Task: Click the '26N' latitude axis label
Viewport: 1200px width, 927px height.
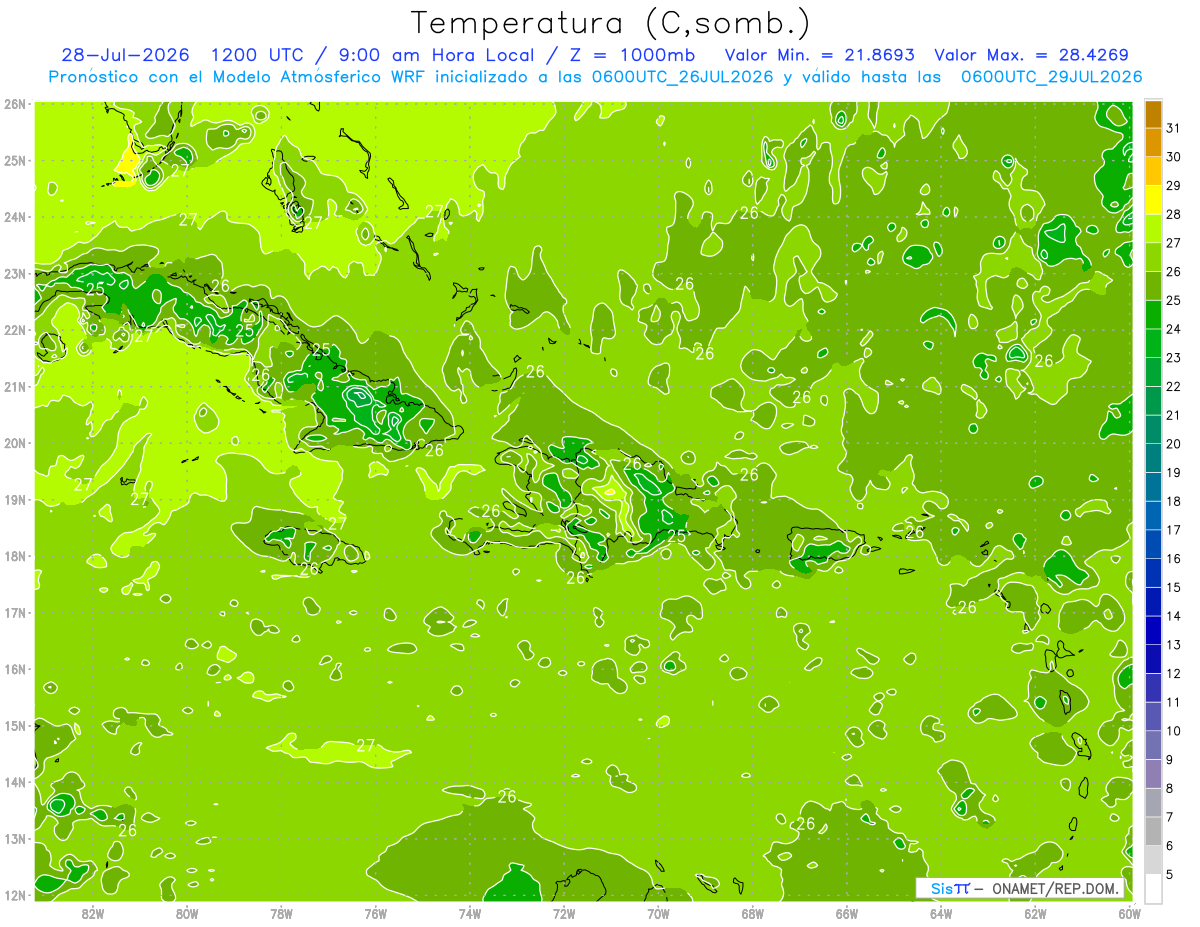Action: coord(16,104)
